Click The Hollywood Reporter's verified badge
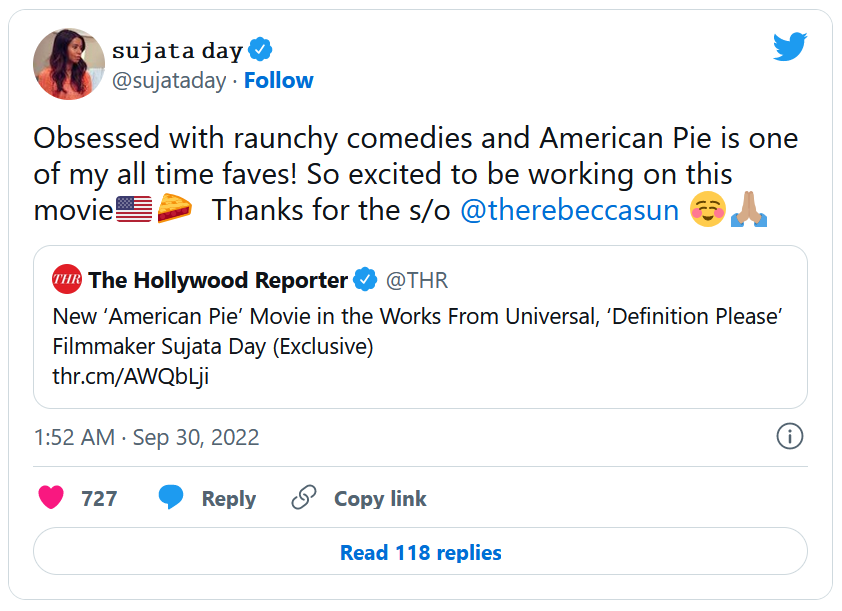The width and height of the screenshot is (842, 611). tap(366, 280)
